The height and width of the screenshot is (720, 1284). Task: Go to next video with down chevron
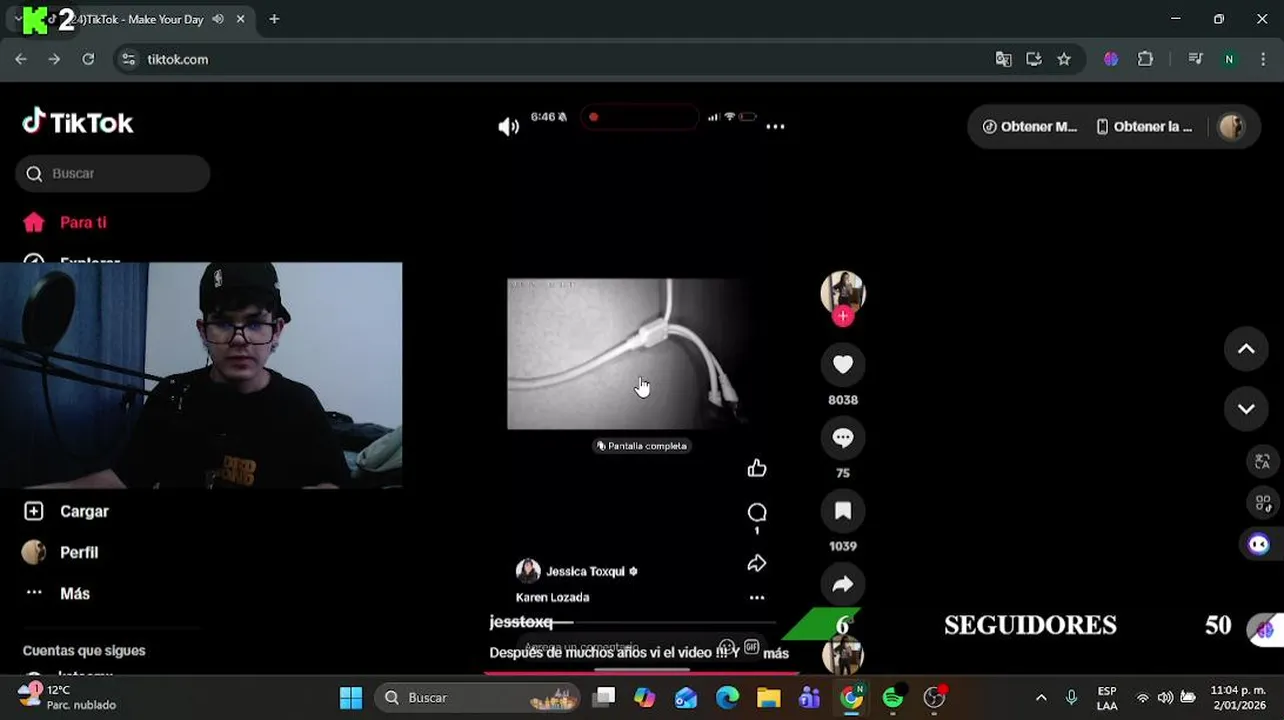pos(1246,408)
